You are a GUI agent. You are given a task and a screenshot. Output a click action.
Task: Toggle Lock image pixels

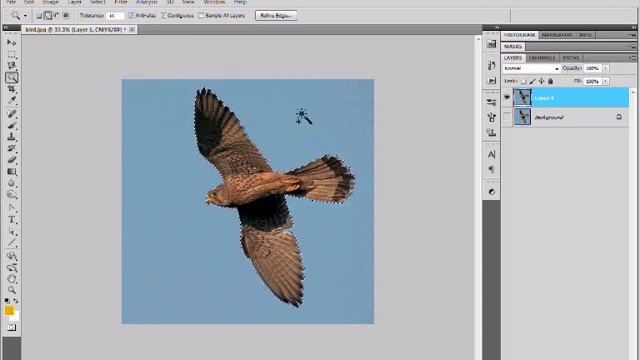pyautogui.click(x=533, y=81)
